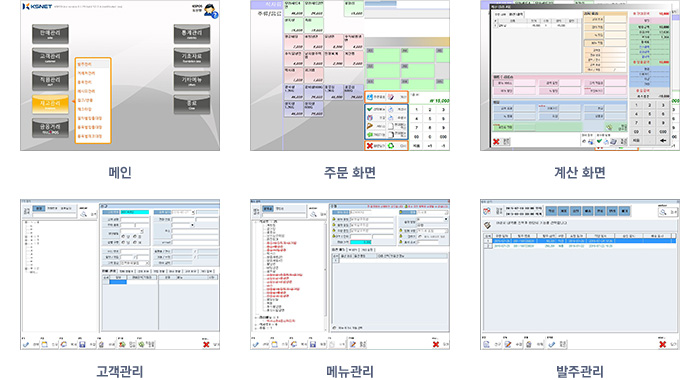Image resolution: width=700 pixels, height=380 pixels.
Task: Open dropdown arrow in 고객관리 right form column
Action: click(193, 225)
